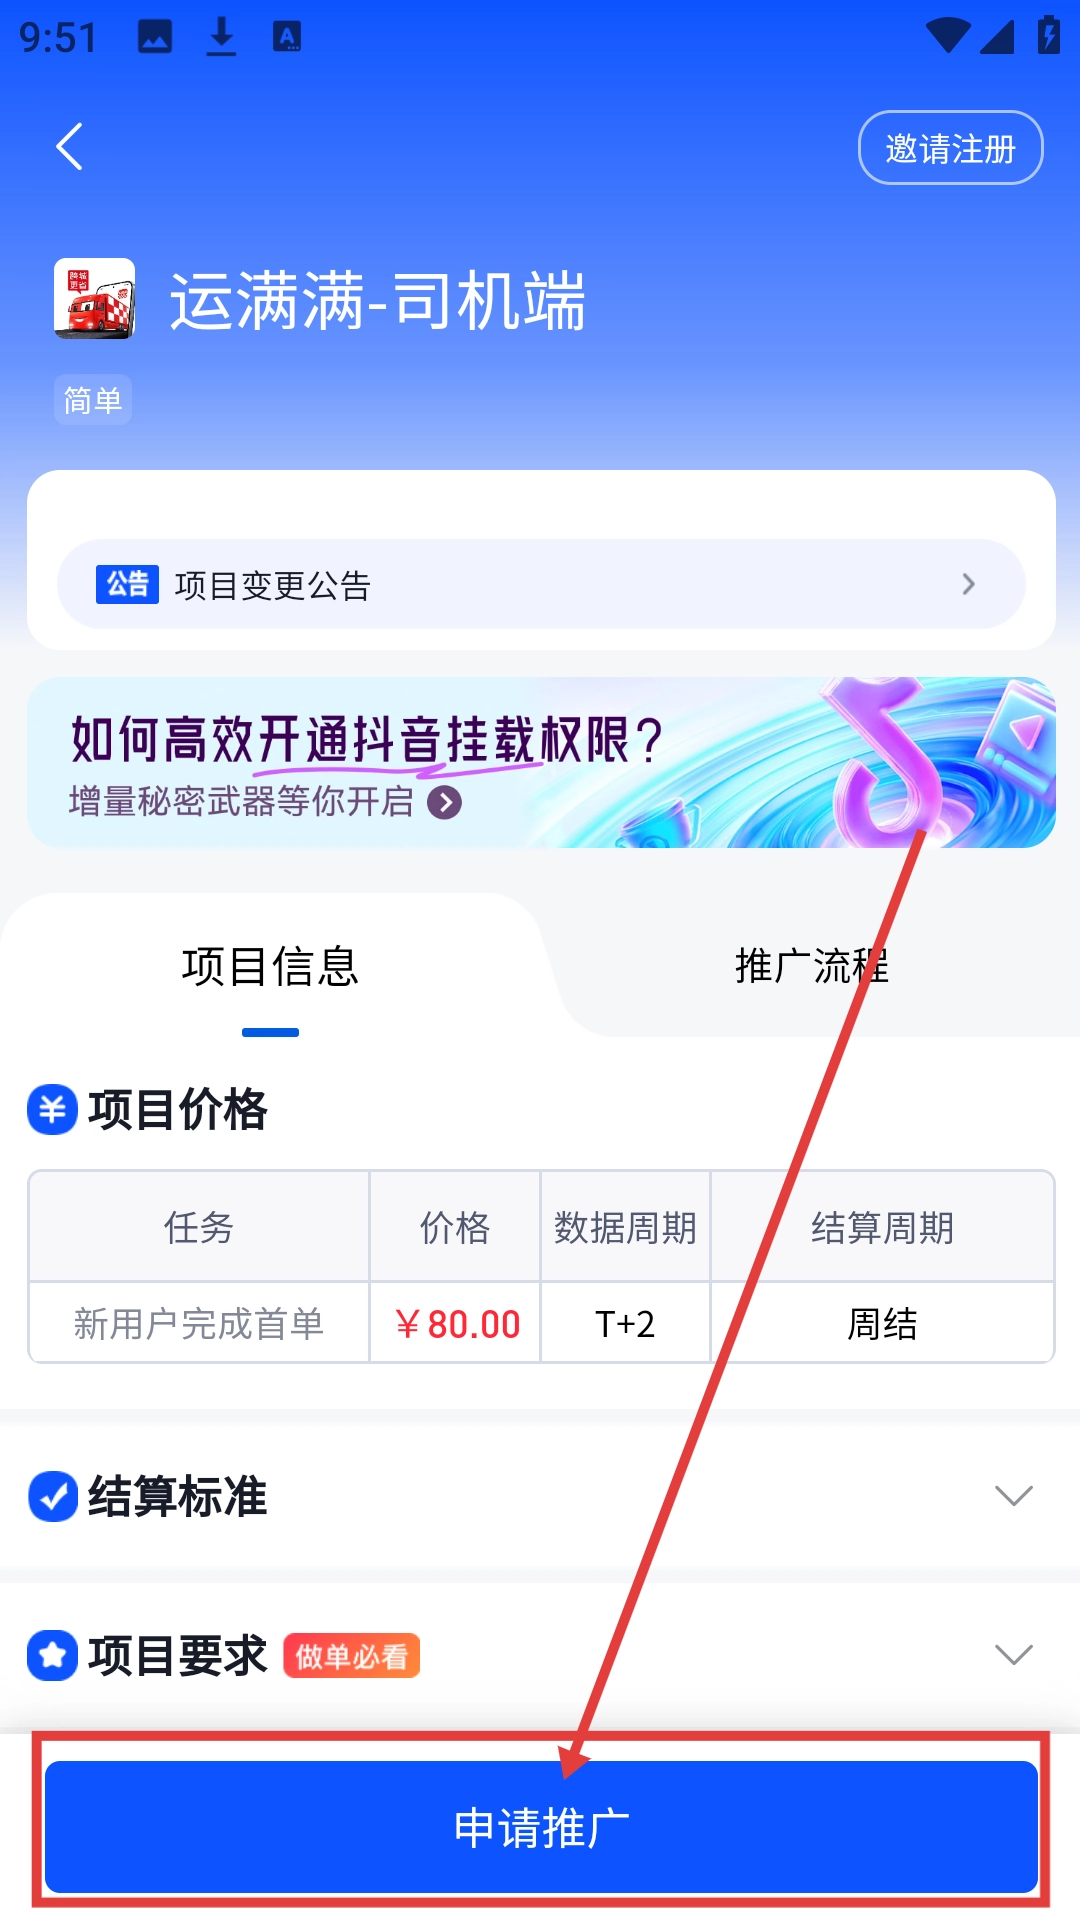Screen dimensions: 1080x1920
Task: Tap the circled arrow after 增量秘密武器等你开启
Action: tap(444, 802)
